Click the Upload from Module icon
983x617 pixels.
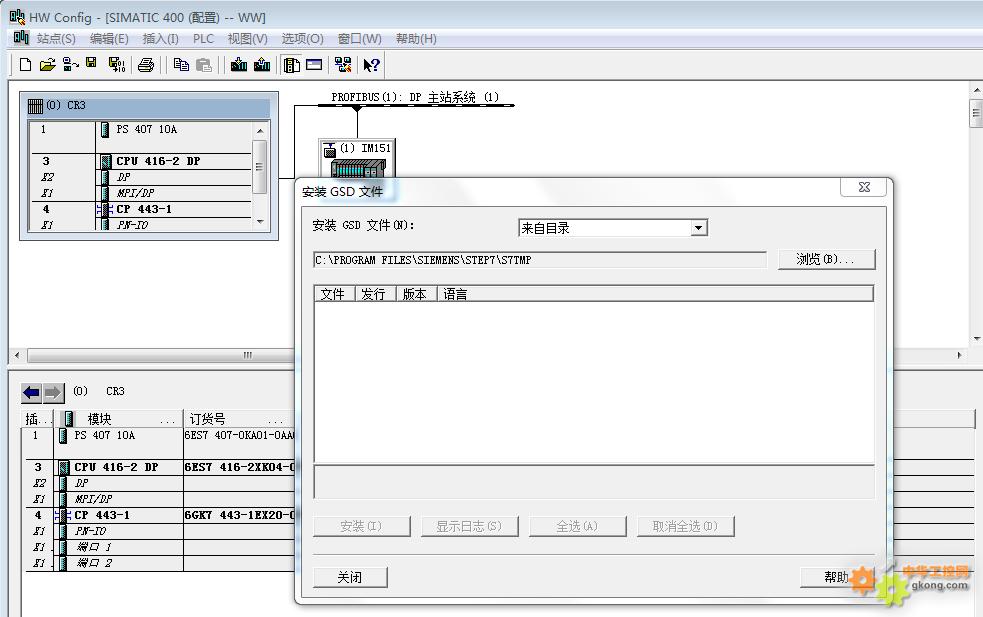coord(262,65)
